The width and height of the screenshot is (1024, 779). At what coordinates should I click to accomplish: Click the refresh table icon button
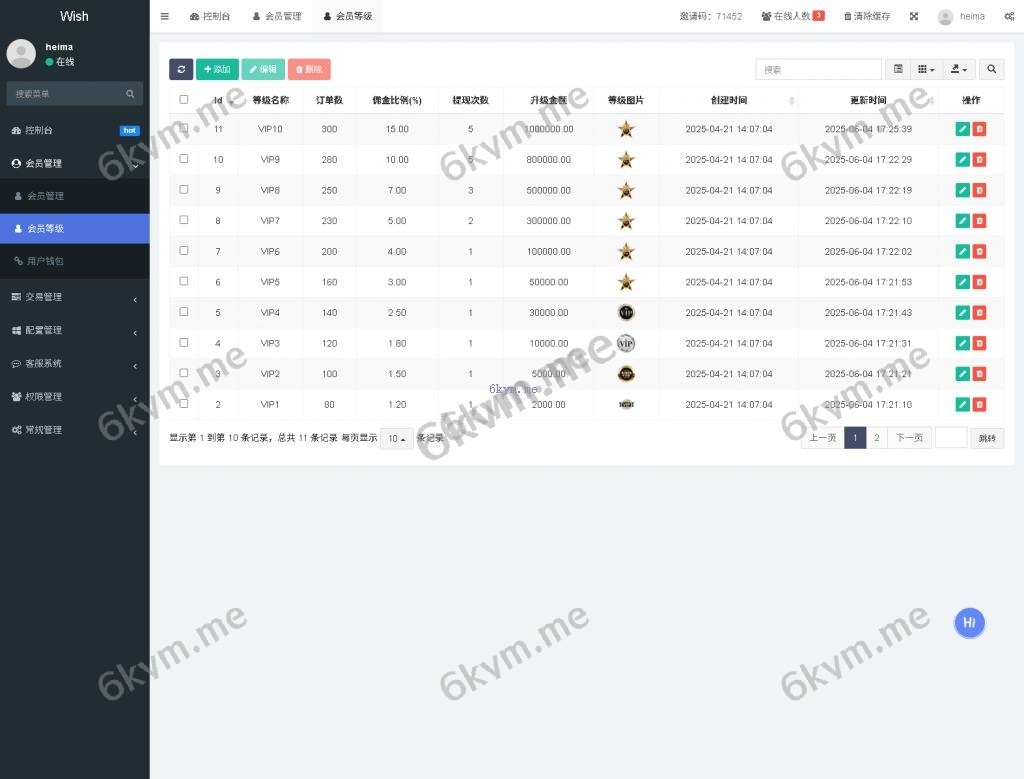pos(181,69)
